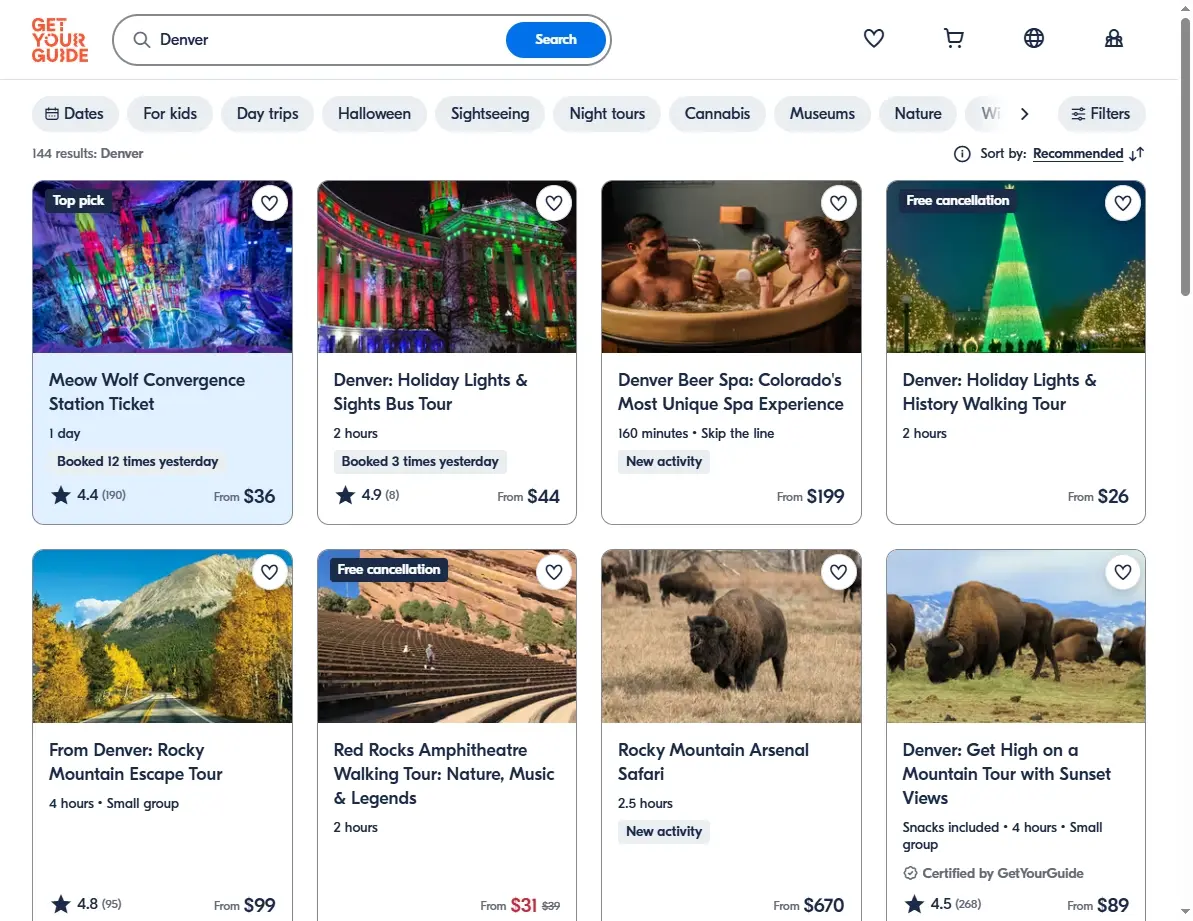This screenshot has width=1193, height=921.
Task: Open Rocky Mountain Arsenal Safari title
Action: point(713,761)
